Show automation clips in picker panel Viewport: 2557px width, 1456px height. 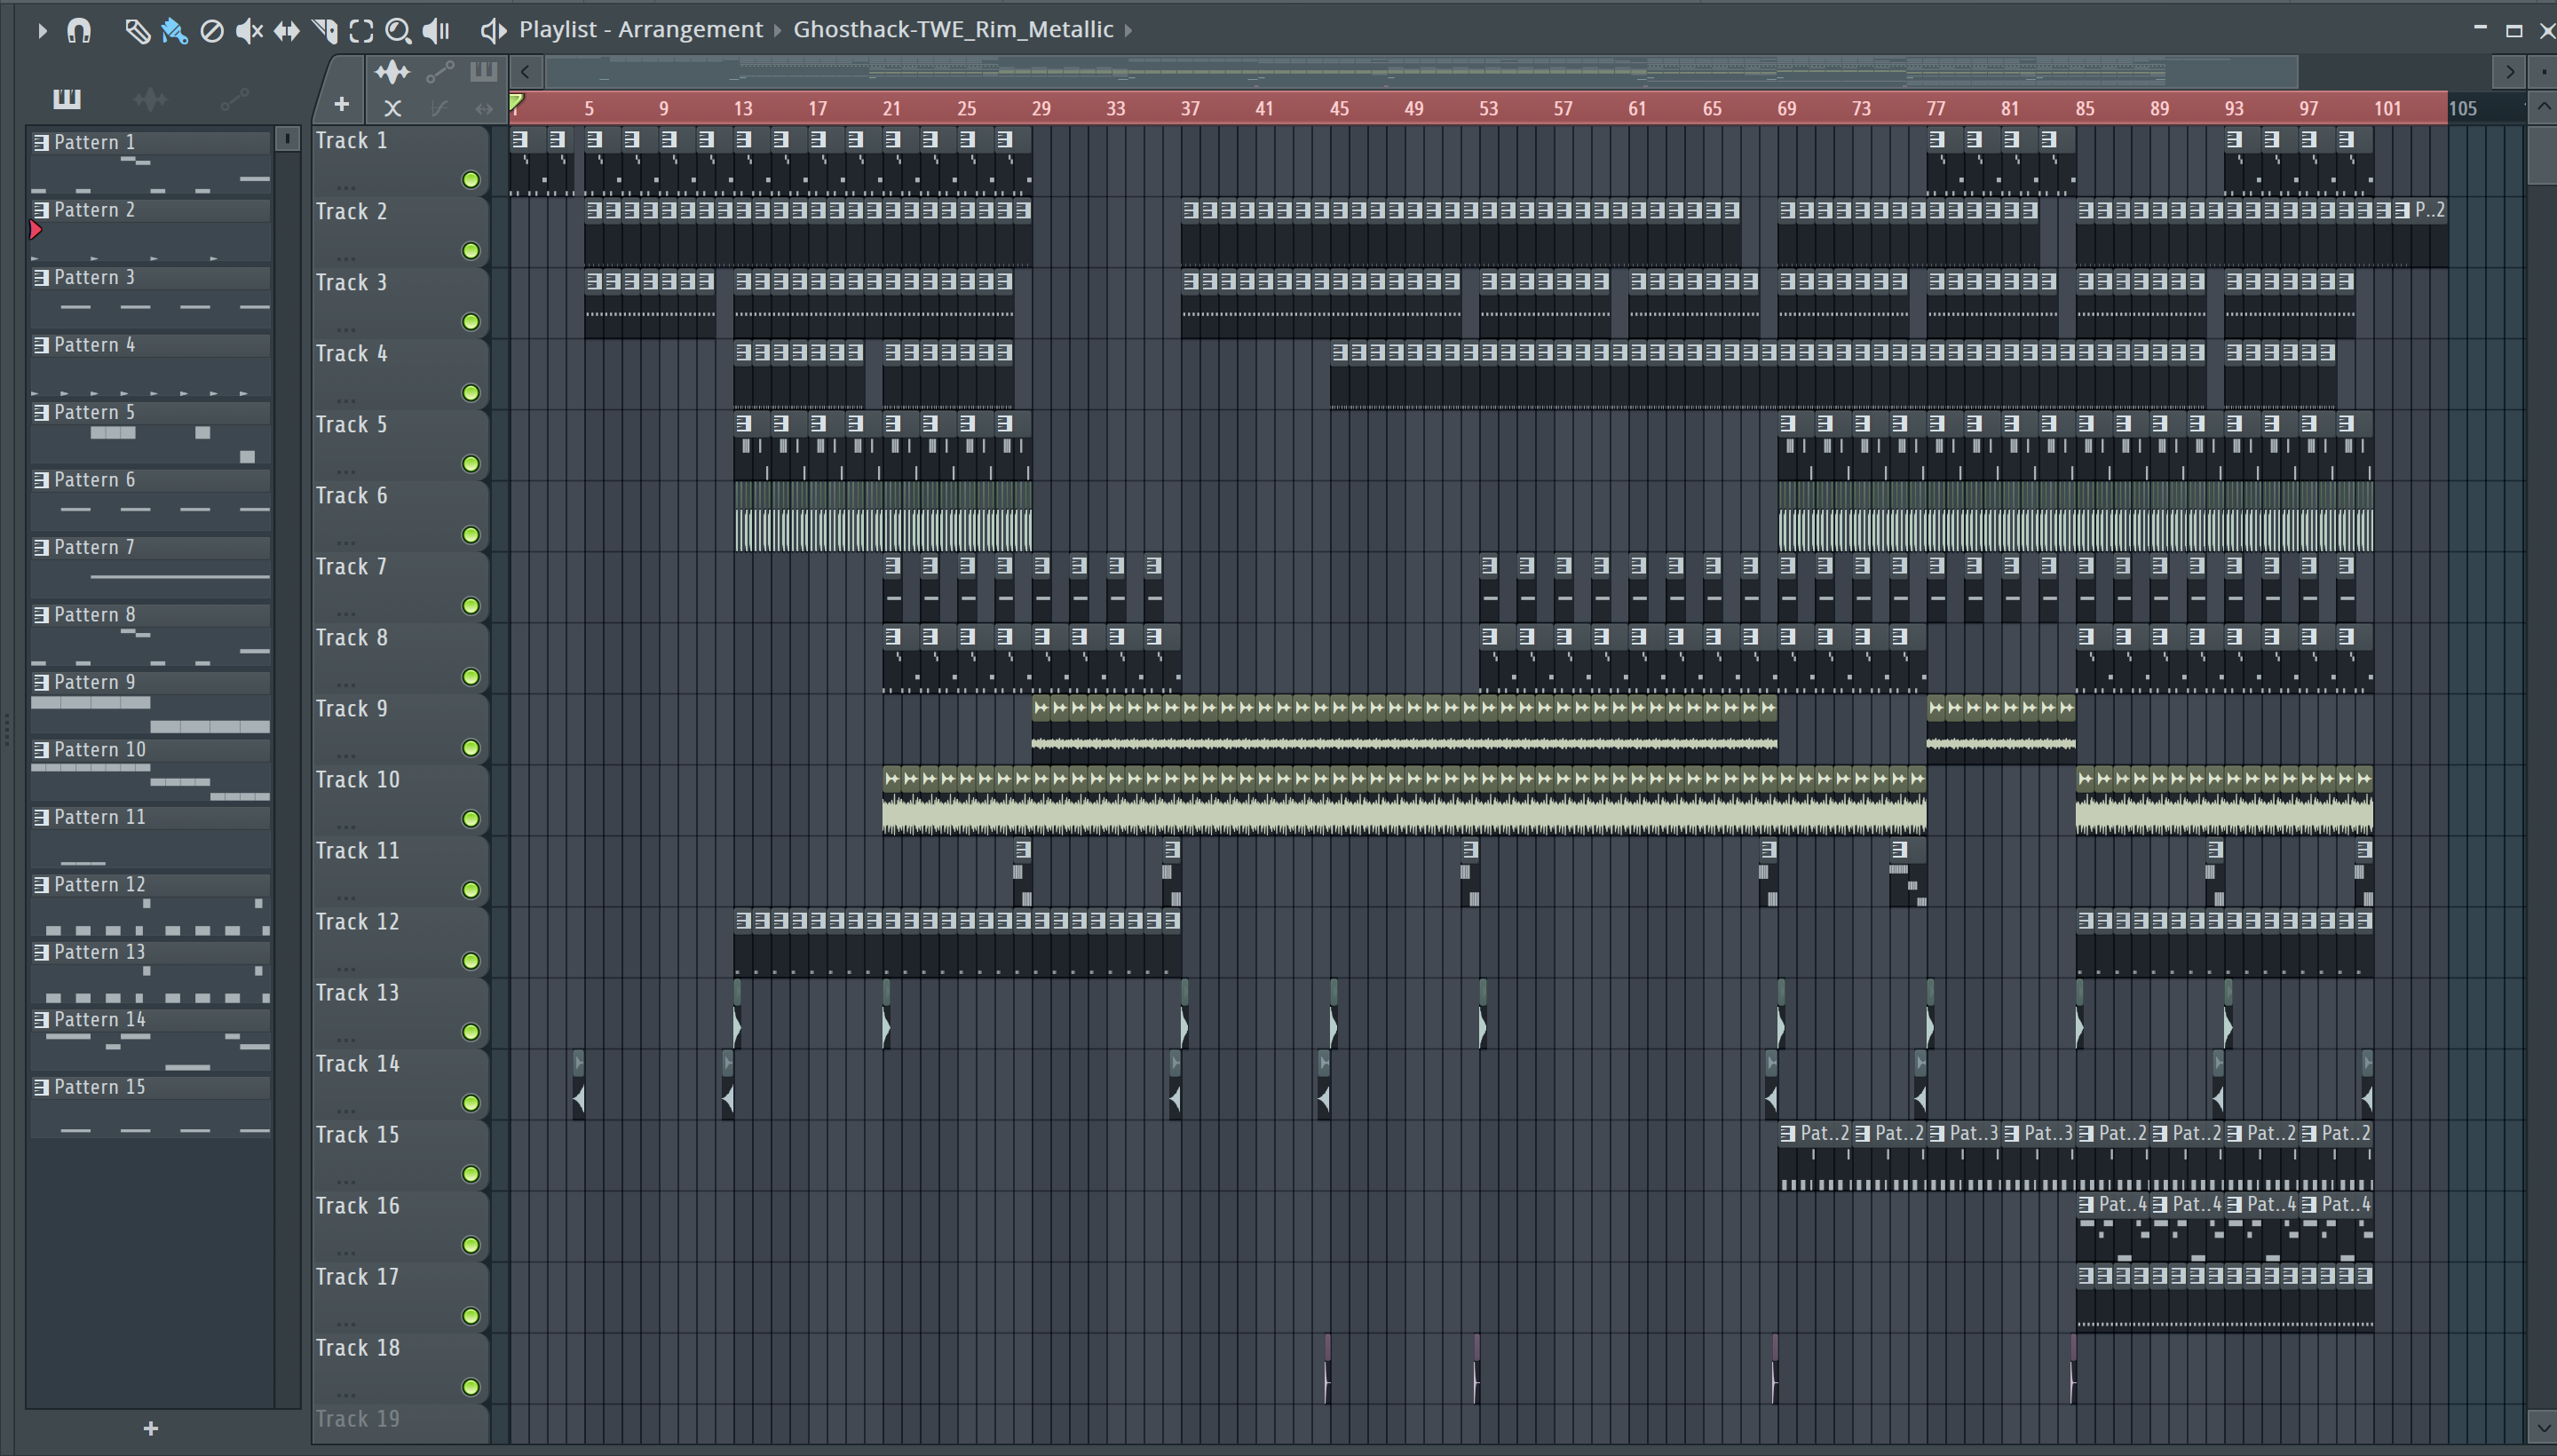coord(234,98)
